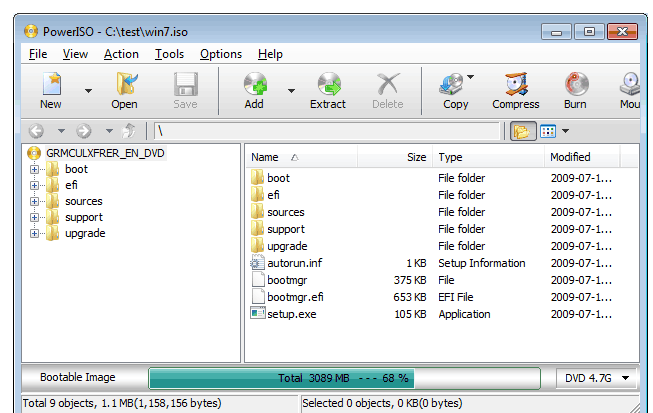
Task: Open the File menu
Action: [x=38, y=54]
